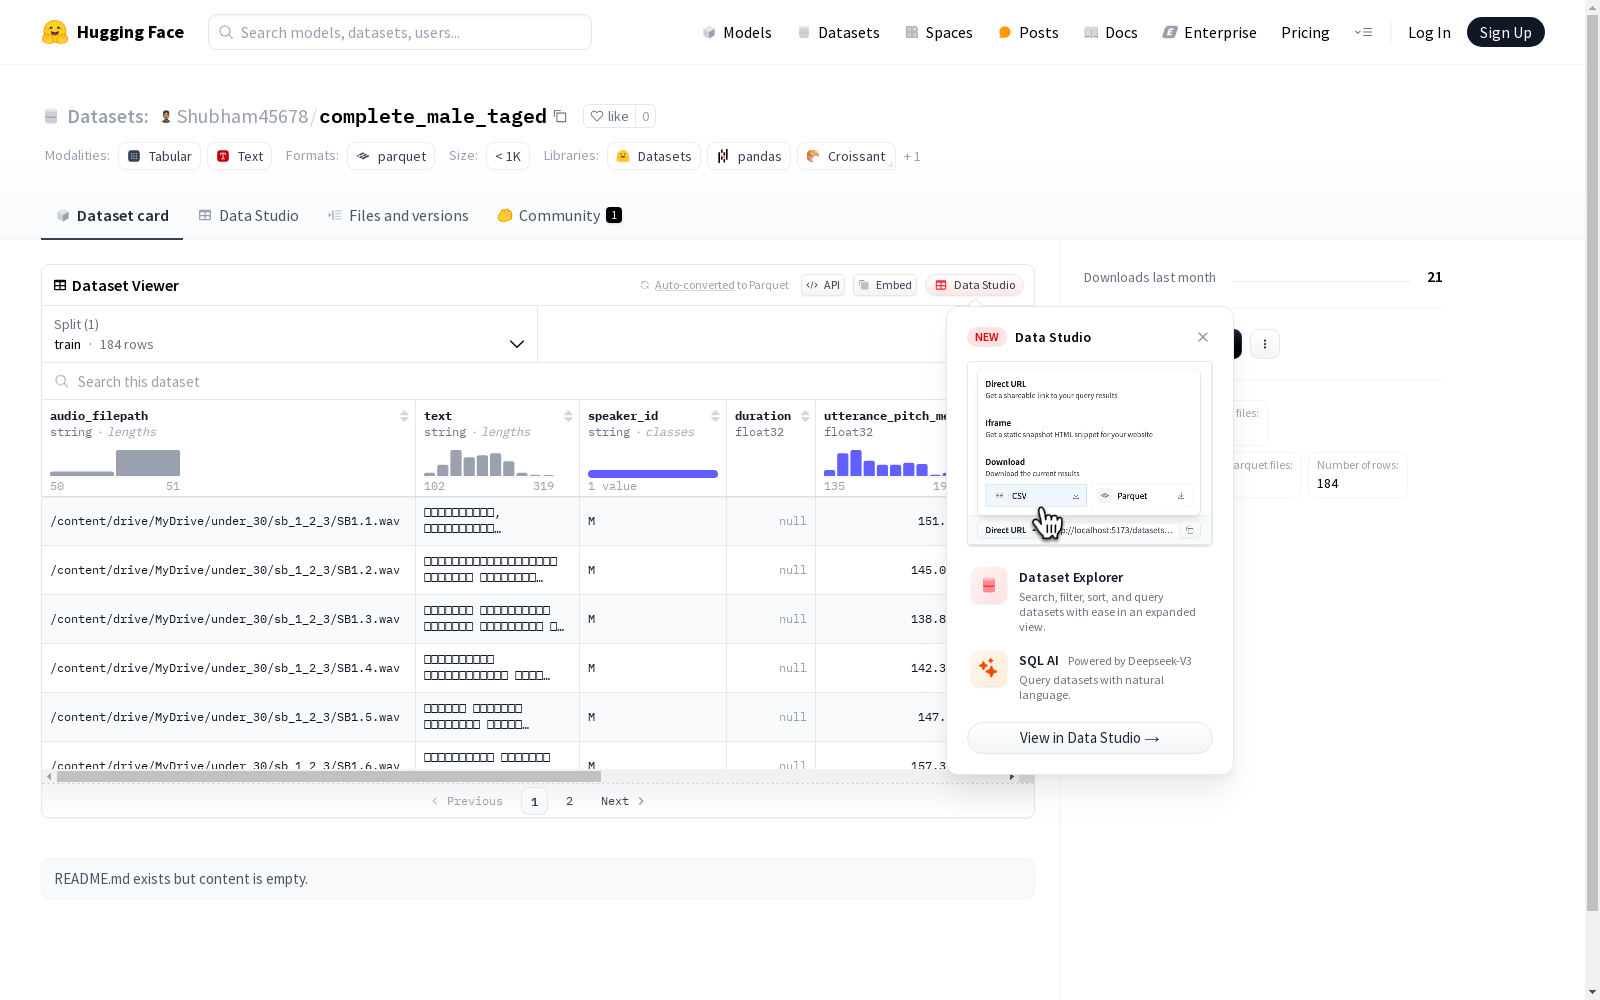Open the Shubham45678 user profile
Viewport: 1600px width, 1000px height.
(242, 116)
